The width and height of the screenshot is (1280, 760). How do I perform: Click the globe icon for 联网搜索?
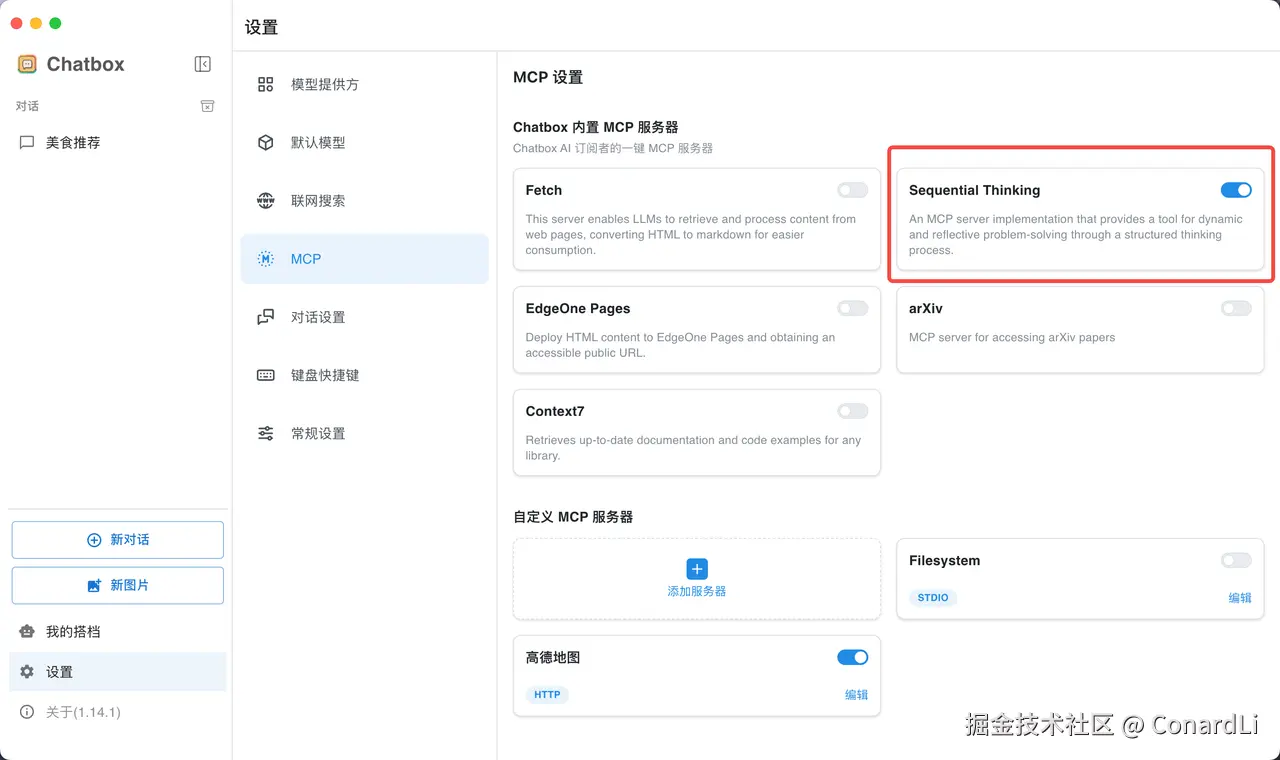[265, 201]
